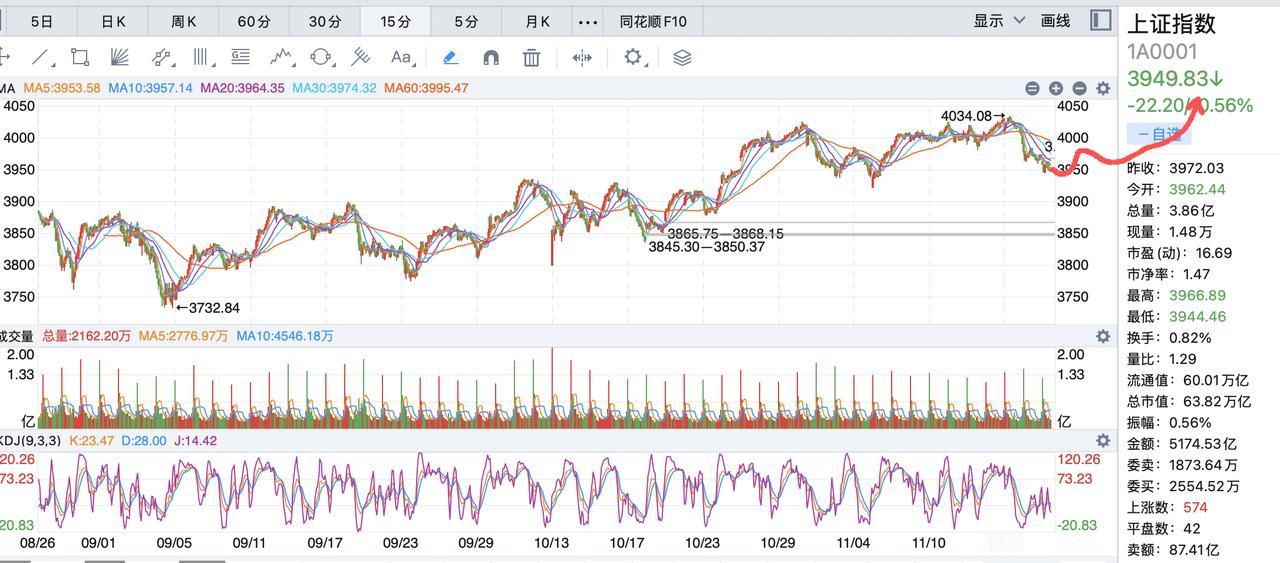Click the 总量:2162.20万 volume label
The height and width of the screenshot is (563, 1280).
click(x=86, y=336)
